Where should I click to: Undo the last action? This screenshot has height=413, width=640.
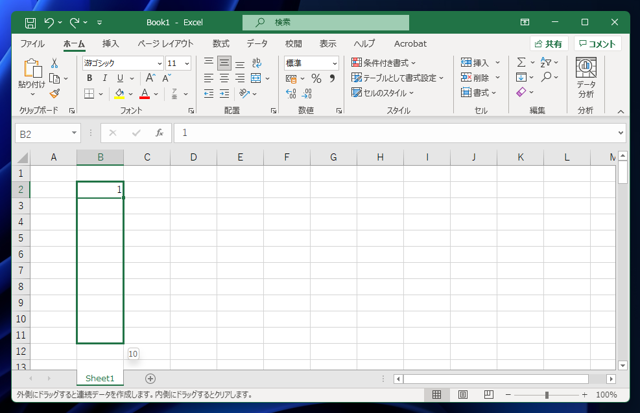[49, 22]
